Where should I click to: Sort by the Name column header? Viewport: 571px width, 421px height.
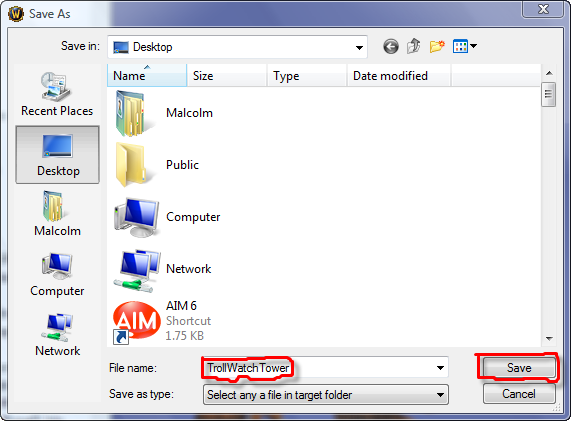147,75
